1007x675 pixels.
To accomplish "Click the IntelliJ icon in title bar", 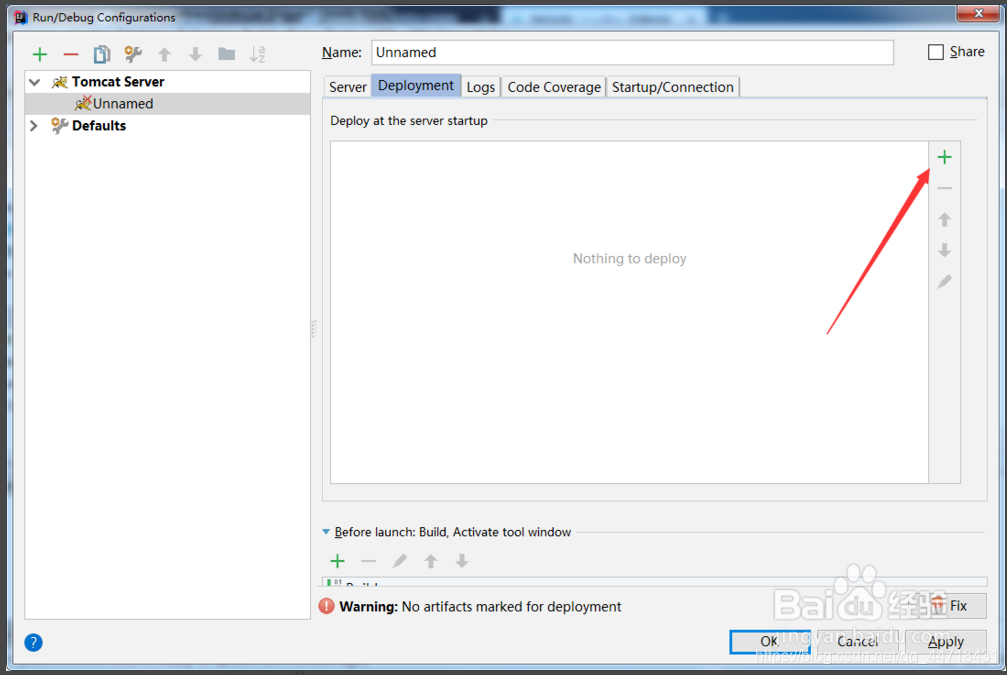I will 21,17.
